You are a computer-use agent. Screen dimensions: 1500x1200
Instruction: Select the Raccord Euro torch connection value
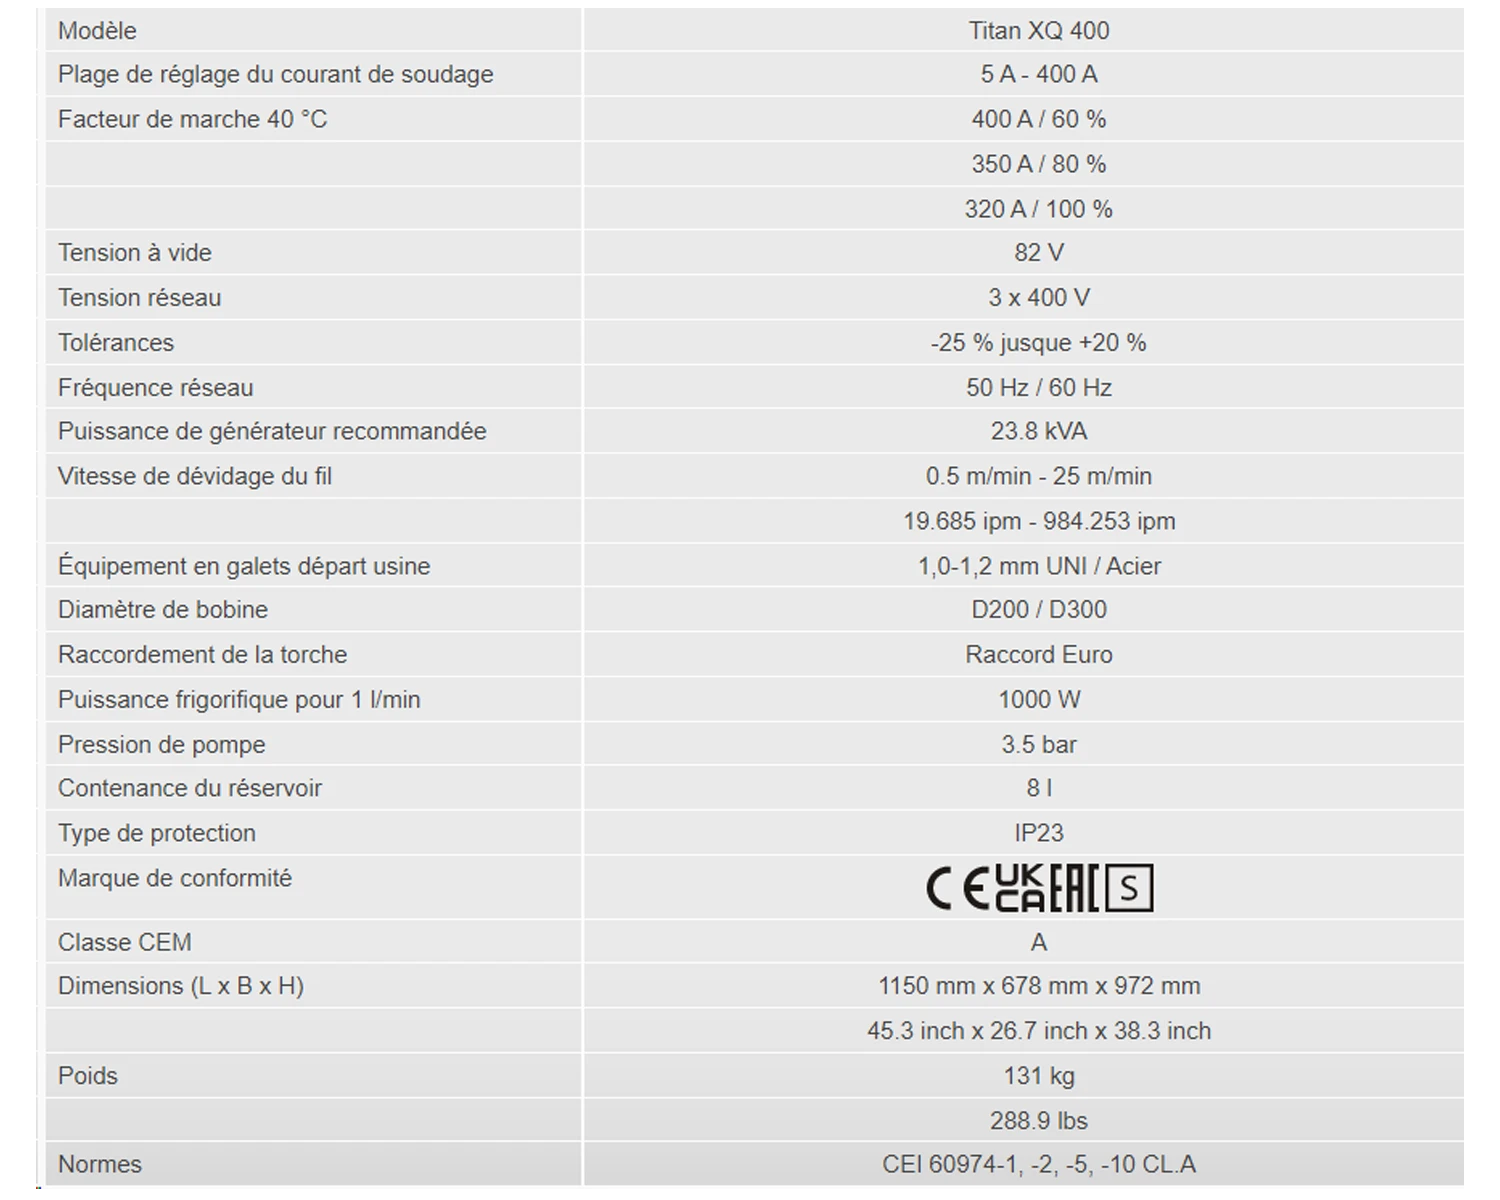[x=1039, y=655]
